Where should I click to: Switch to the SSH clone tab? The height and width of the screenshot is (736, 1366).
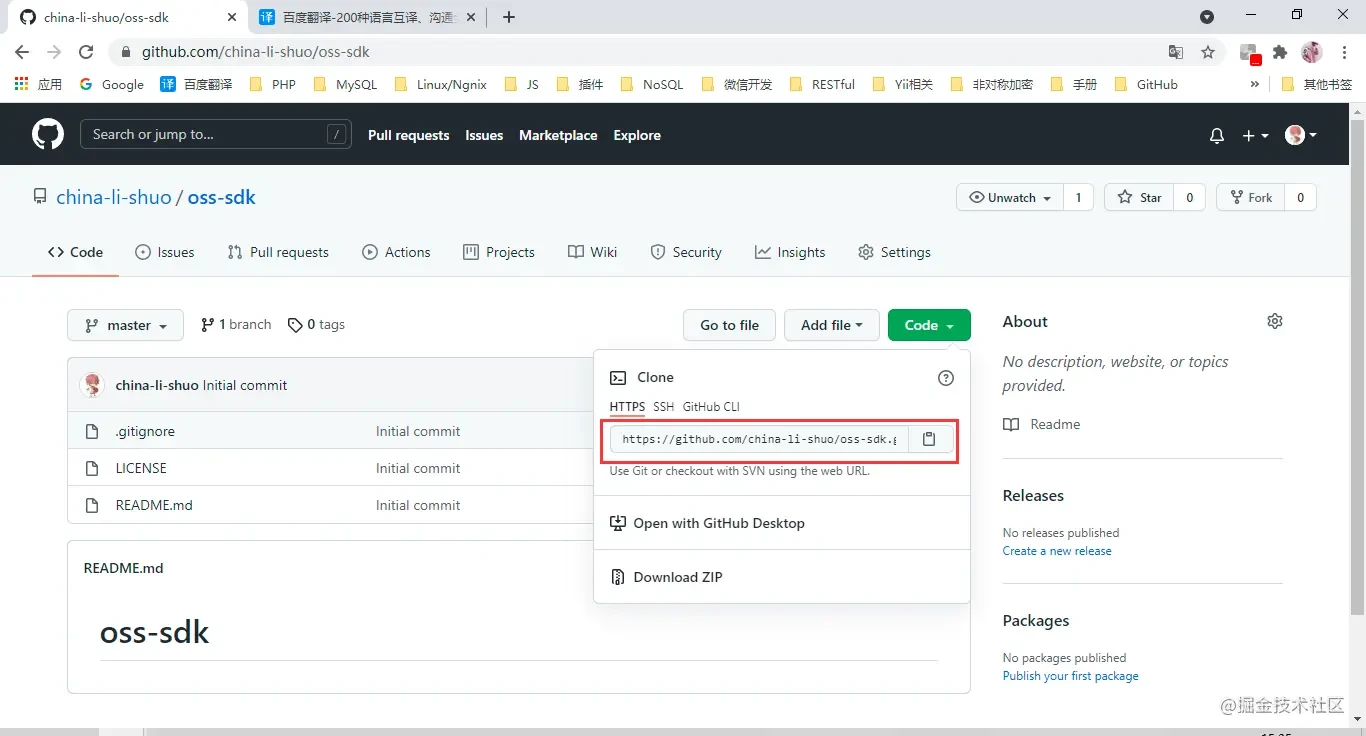click(x=663, y=407)
